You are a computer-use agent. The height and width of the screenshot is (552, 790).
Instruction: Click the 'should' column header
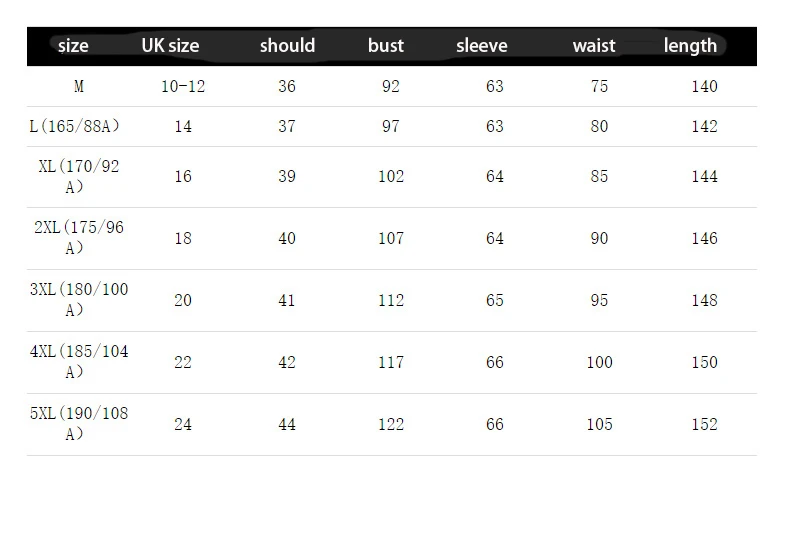(287, 46)
